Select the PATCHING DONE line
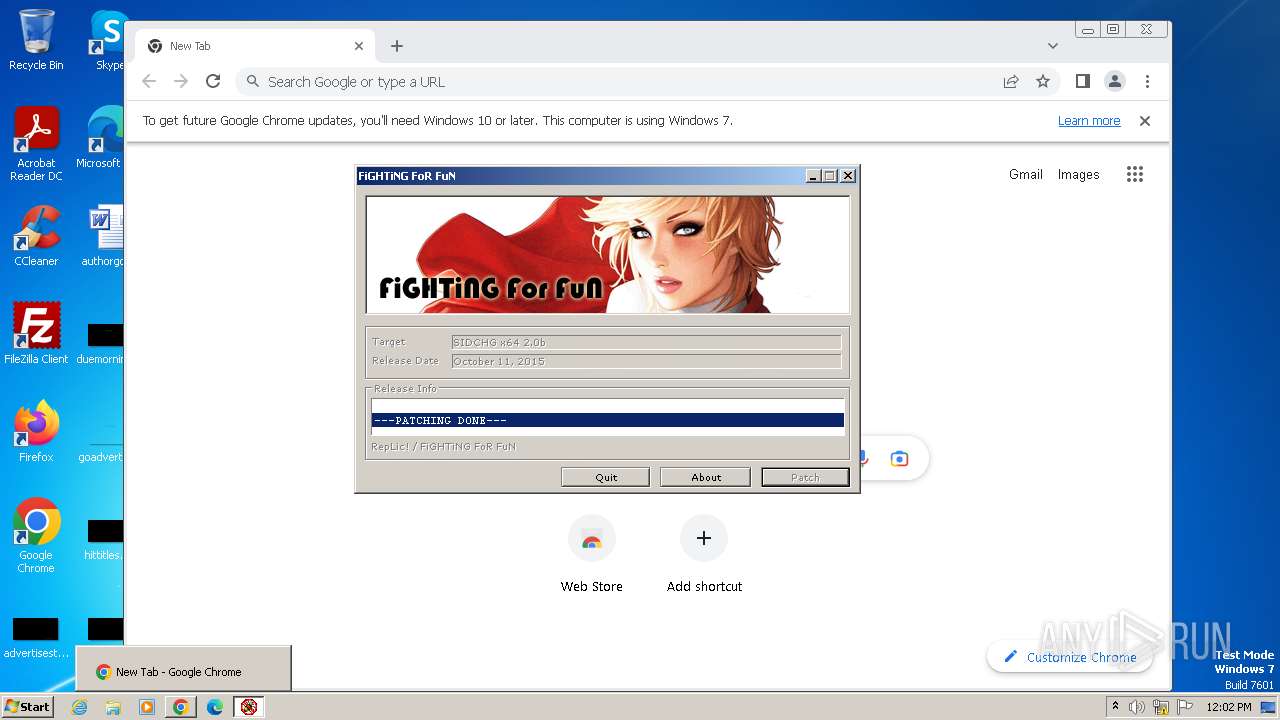The height and width of the screenshot is (720, 1280). (607, 420)
